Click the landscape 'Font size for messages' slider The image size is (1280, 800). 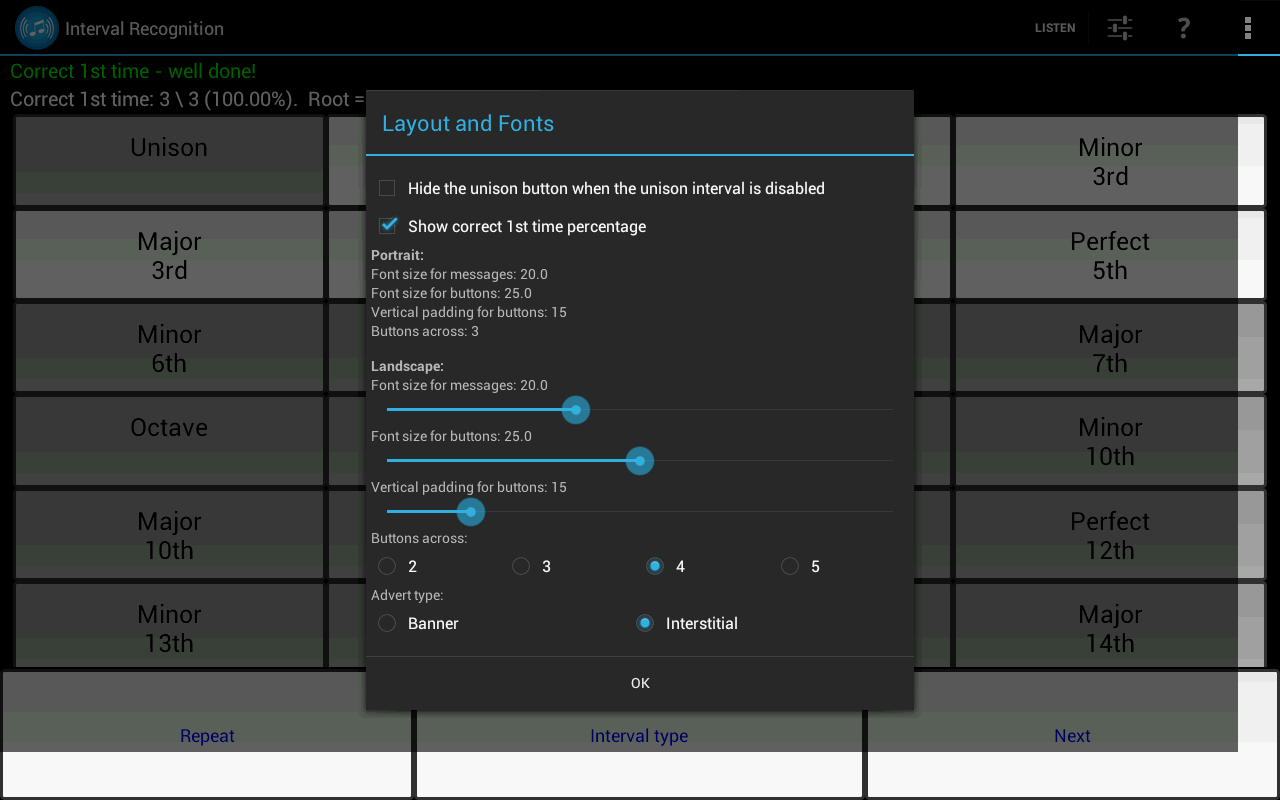coord(639,410)
